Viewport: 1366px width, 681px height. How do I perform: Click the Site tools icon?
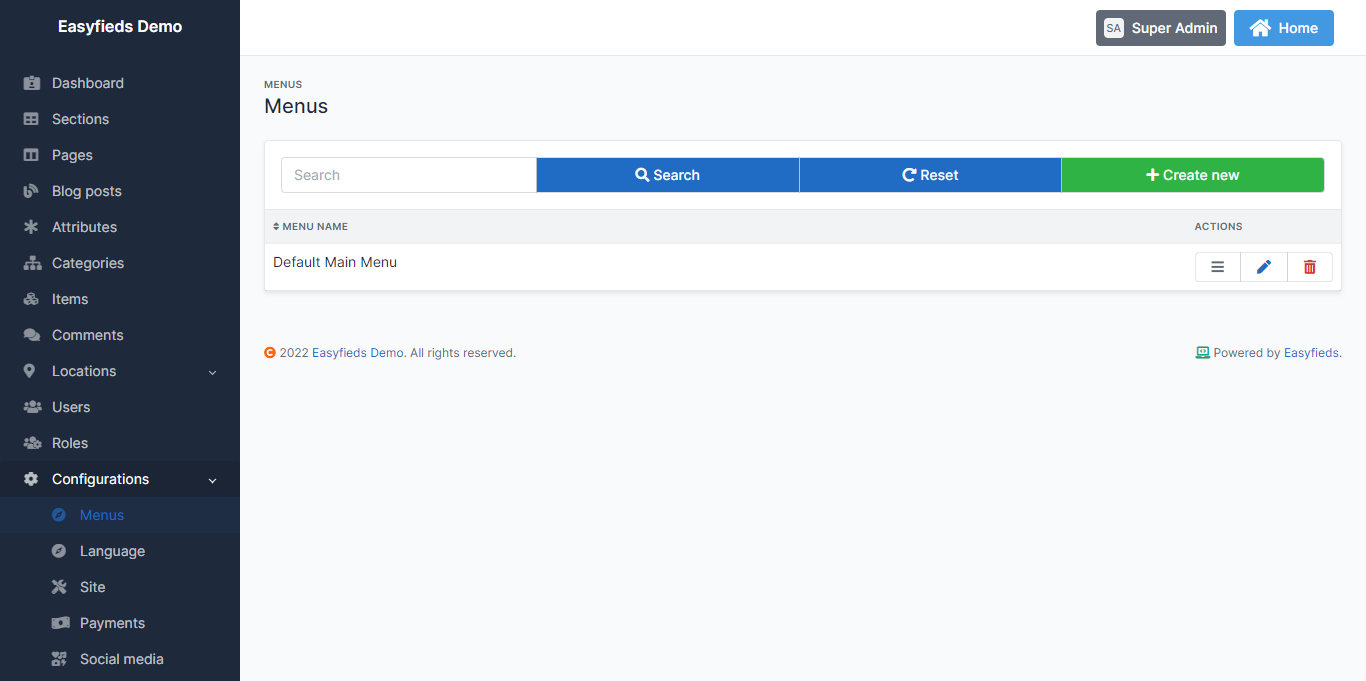coord(59,587)
